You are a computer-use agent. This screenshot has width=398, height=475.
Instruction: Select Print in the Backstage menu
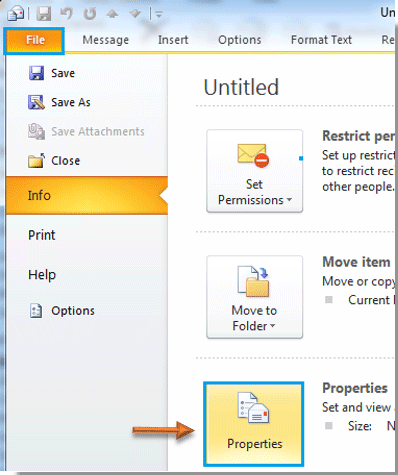pyautogui.click(x=42, y=235)
